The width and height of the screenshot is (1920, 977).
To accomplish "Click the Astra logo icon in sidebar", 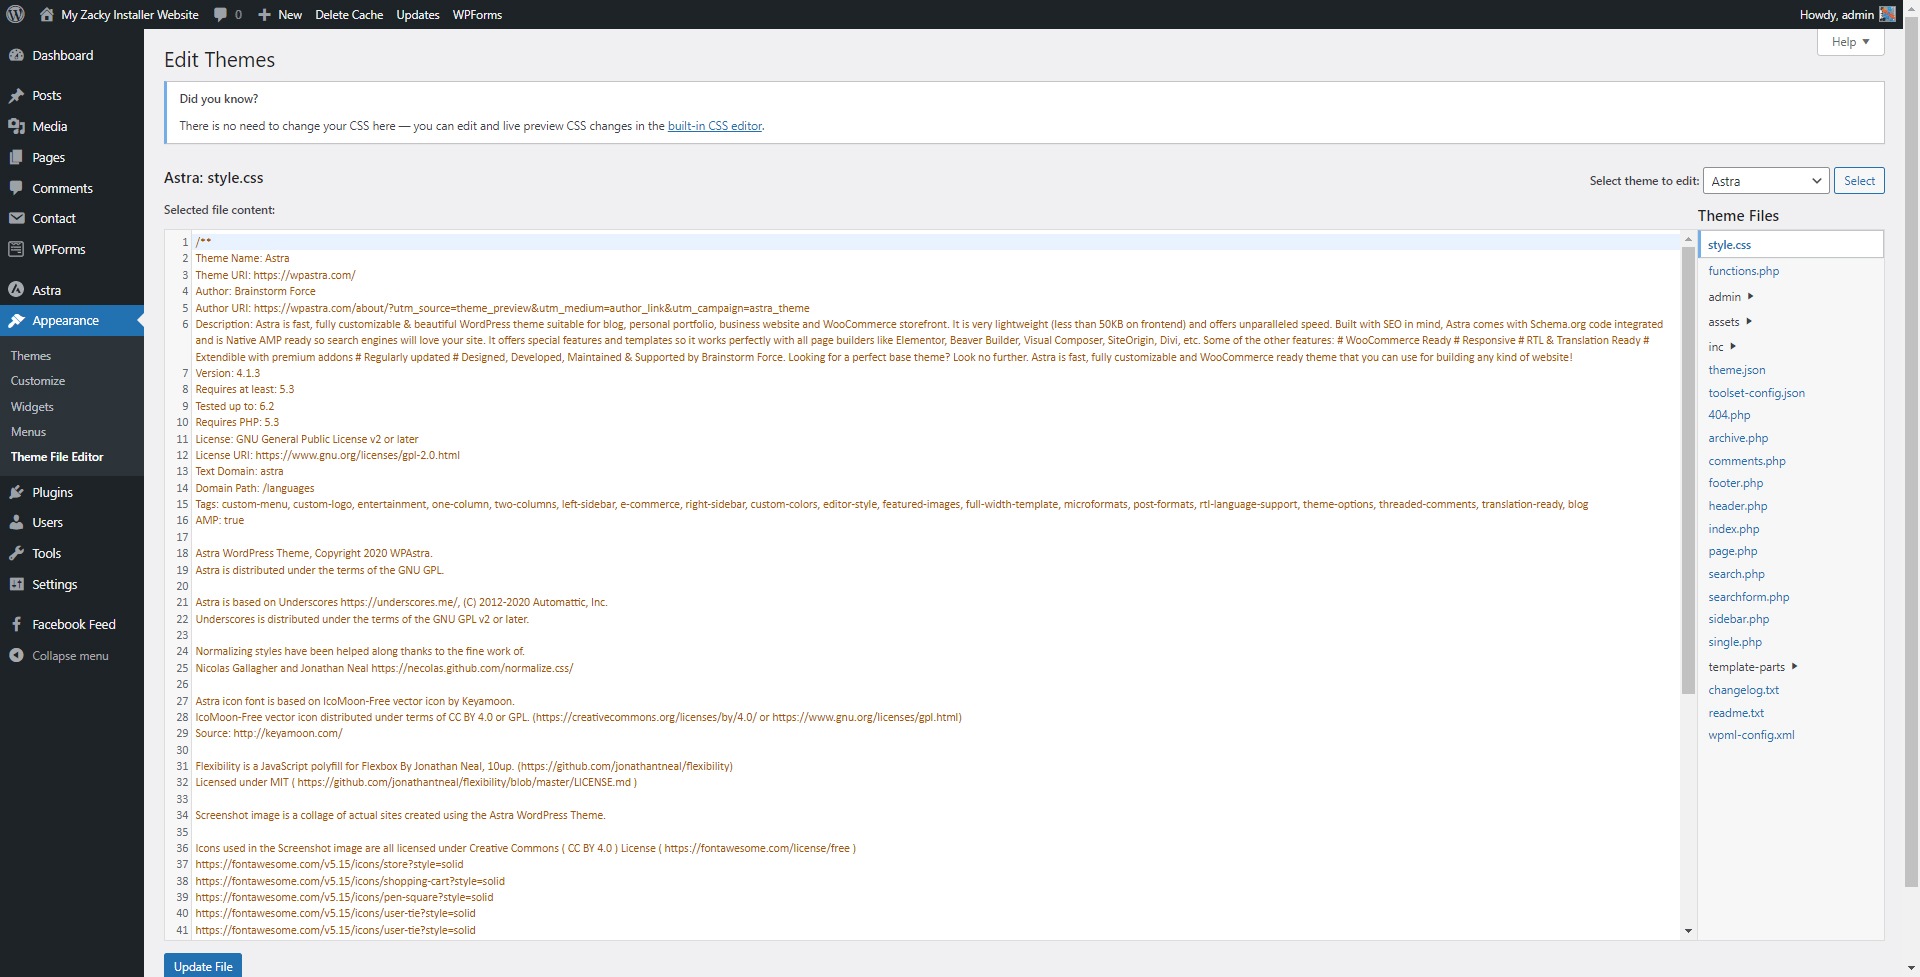I will pos(16,290).
